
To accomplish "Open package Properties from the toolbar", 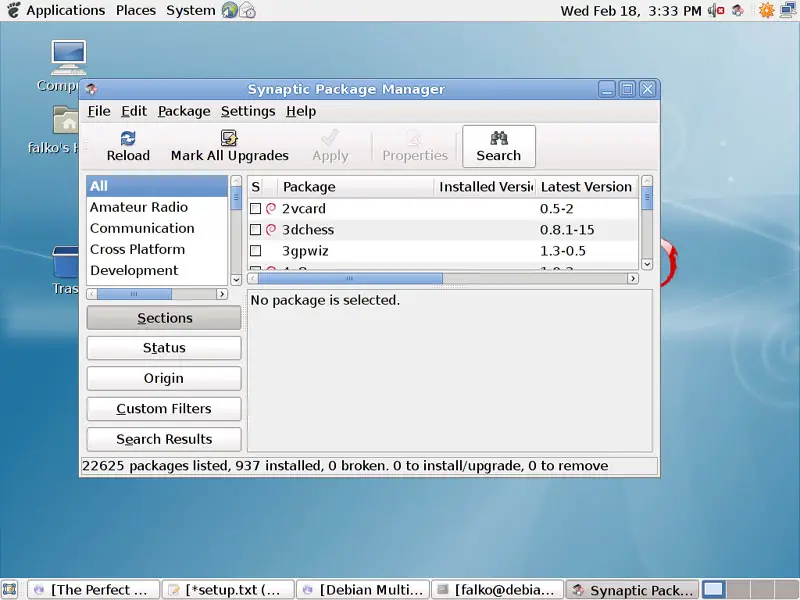I will [415, 146].
